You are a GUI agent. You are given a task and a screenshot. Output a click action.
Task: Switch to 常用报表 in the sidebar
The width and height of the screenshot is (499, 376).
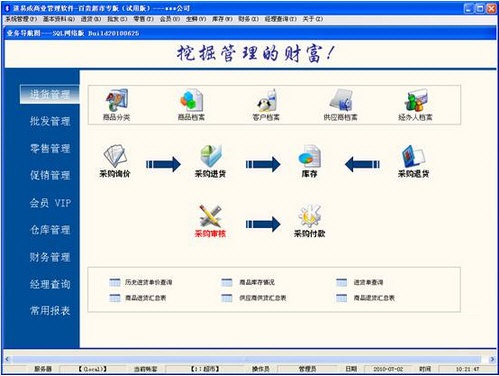[50, 311]
